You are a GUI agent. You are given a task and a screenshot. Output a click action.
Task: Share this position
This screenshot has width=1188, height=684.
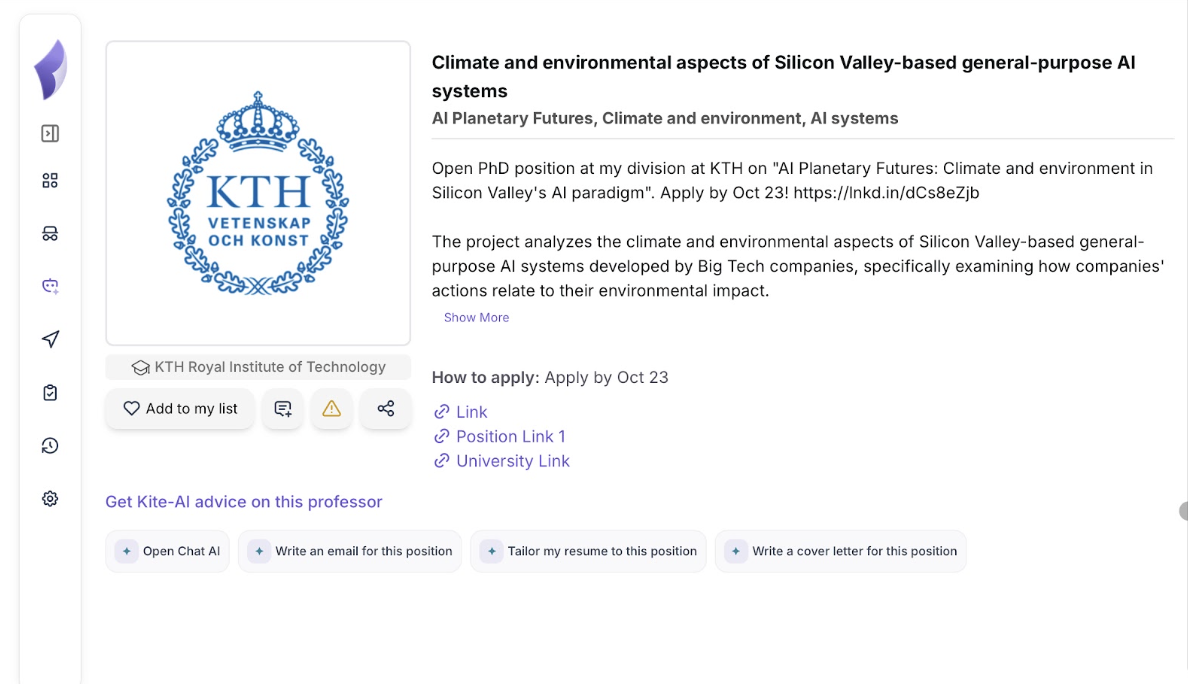point(386,409)
